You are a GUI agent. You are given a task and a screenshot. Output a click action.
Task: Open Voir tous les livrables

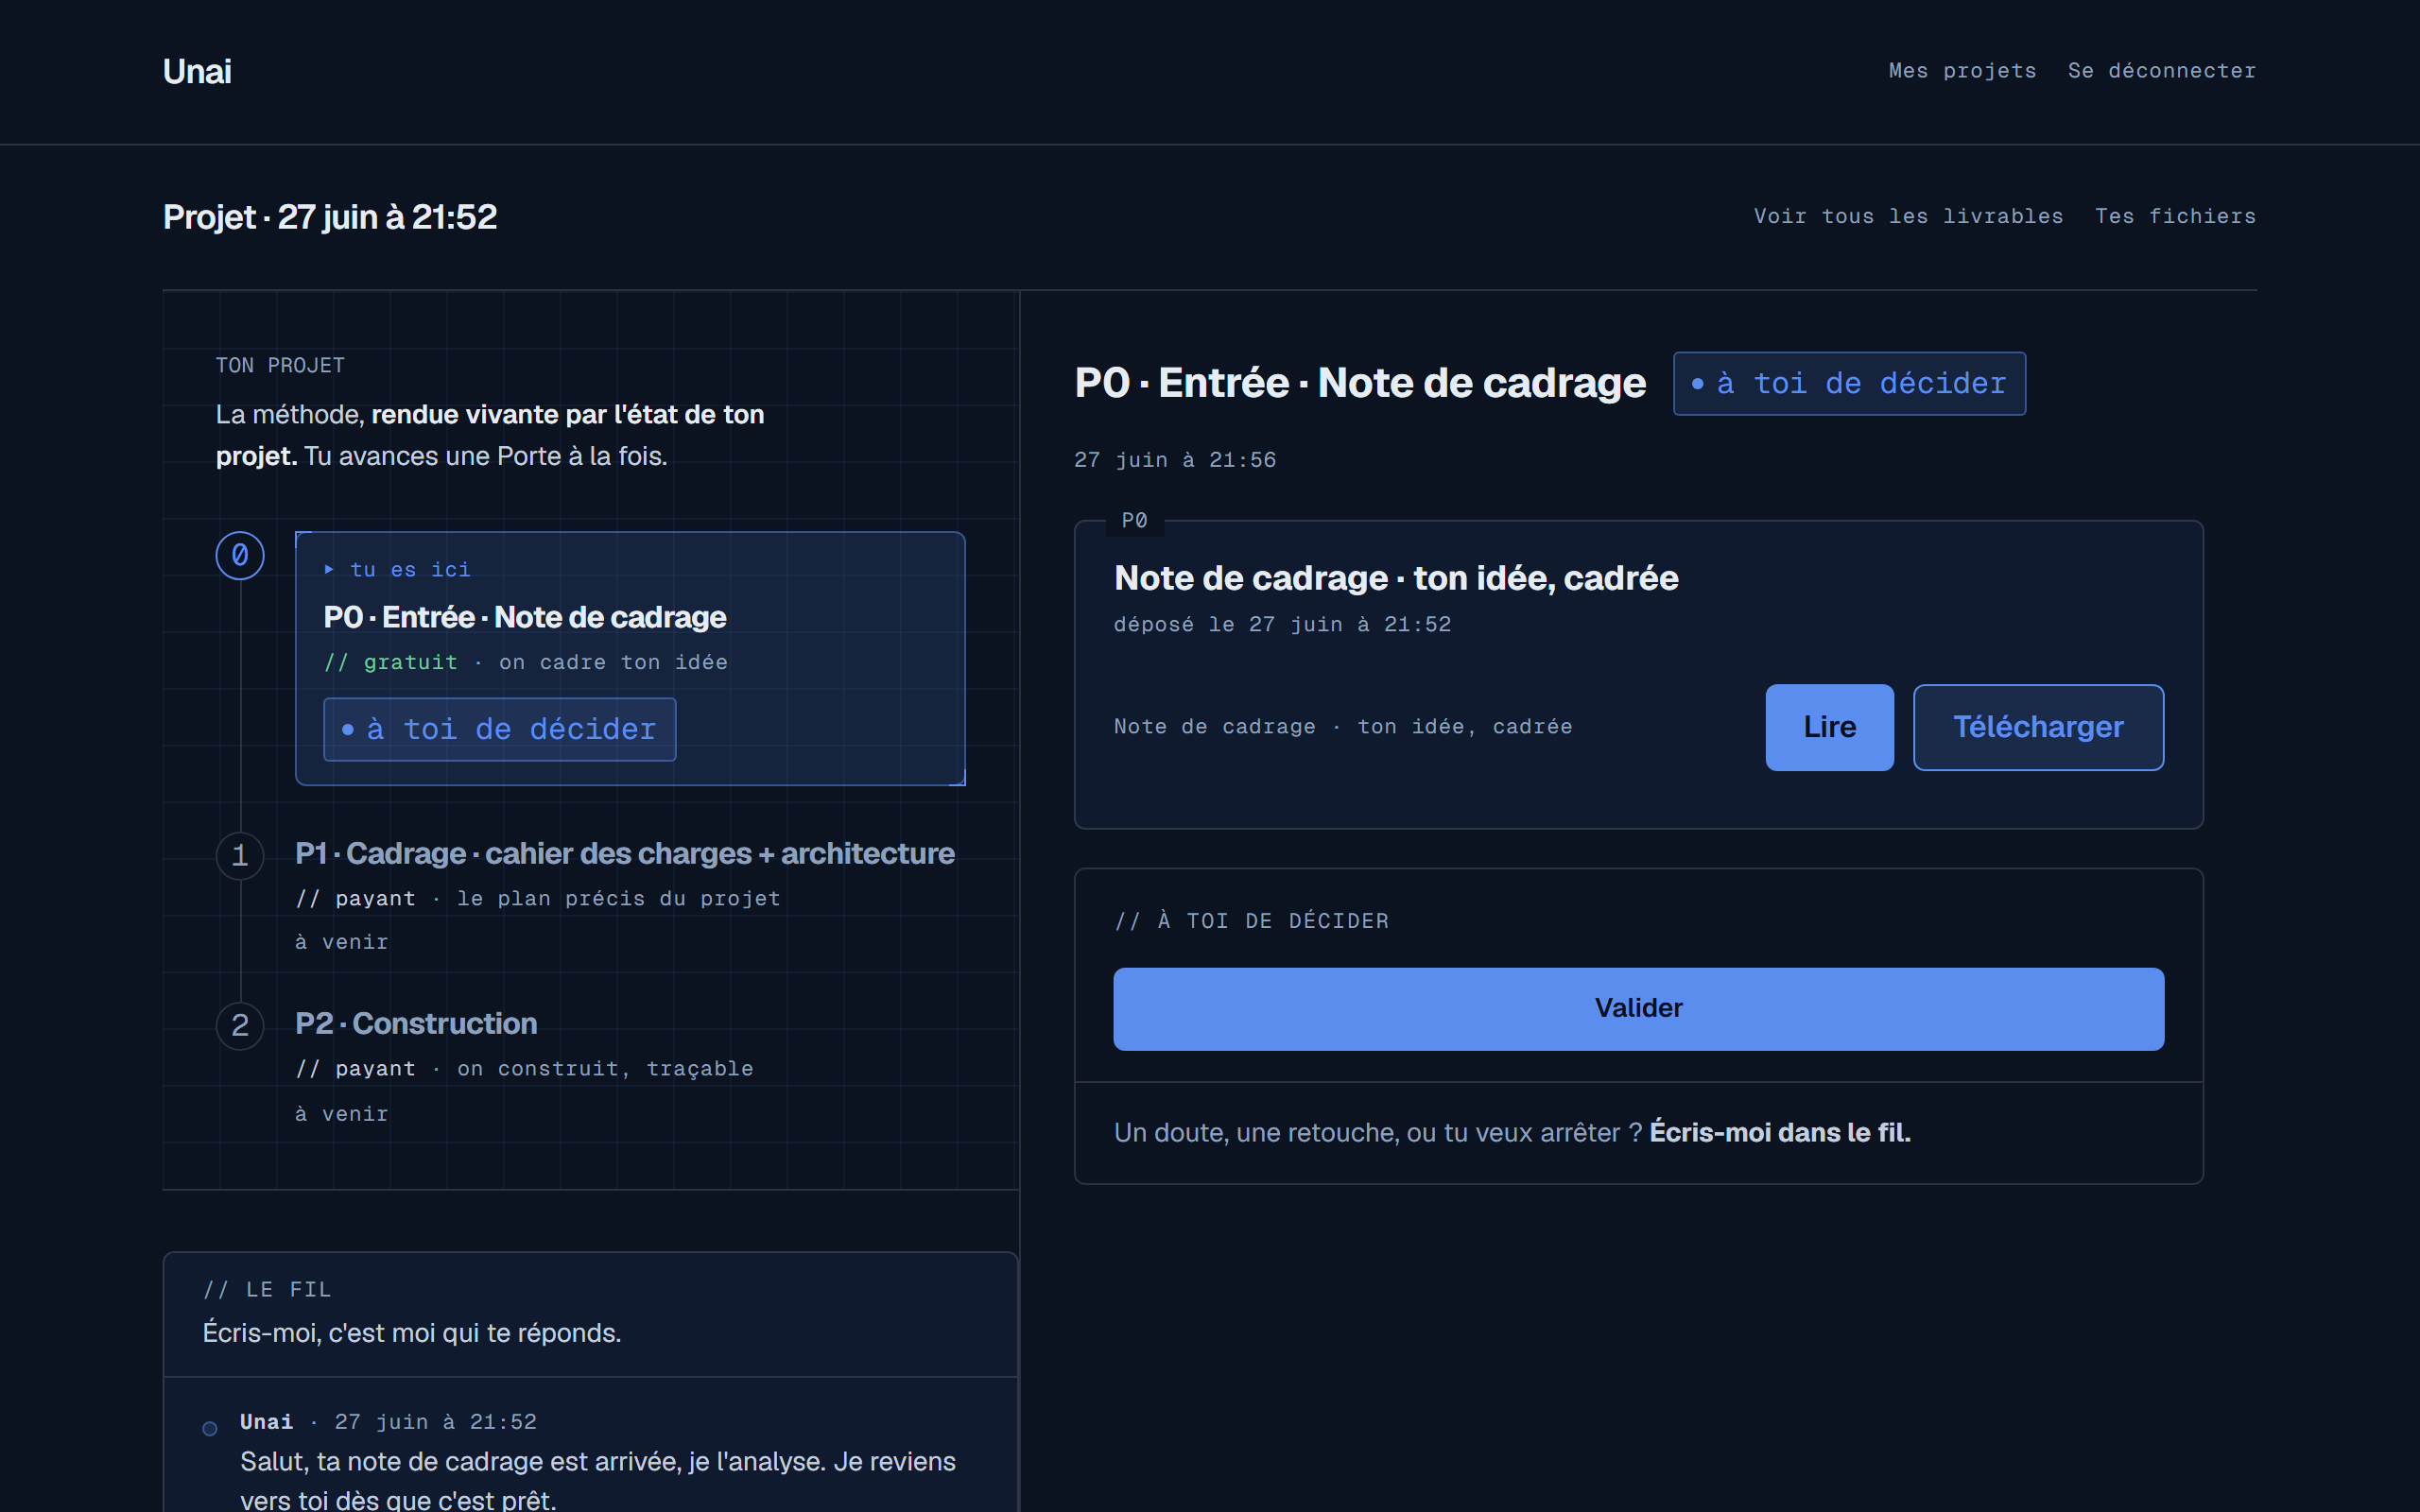(1908, 216)
